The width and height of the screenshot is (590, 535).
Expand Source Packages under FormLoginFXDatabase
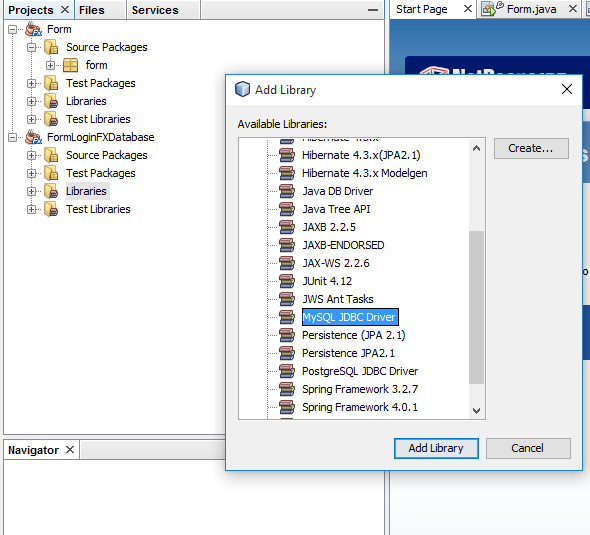(32, 155)
